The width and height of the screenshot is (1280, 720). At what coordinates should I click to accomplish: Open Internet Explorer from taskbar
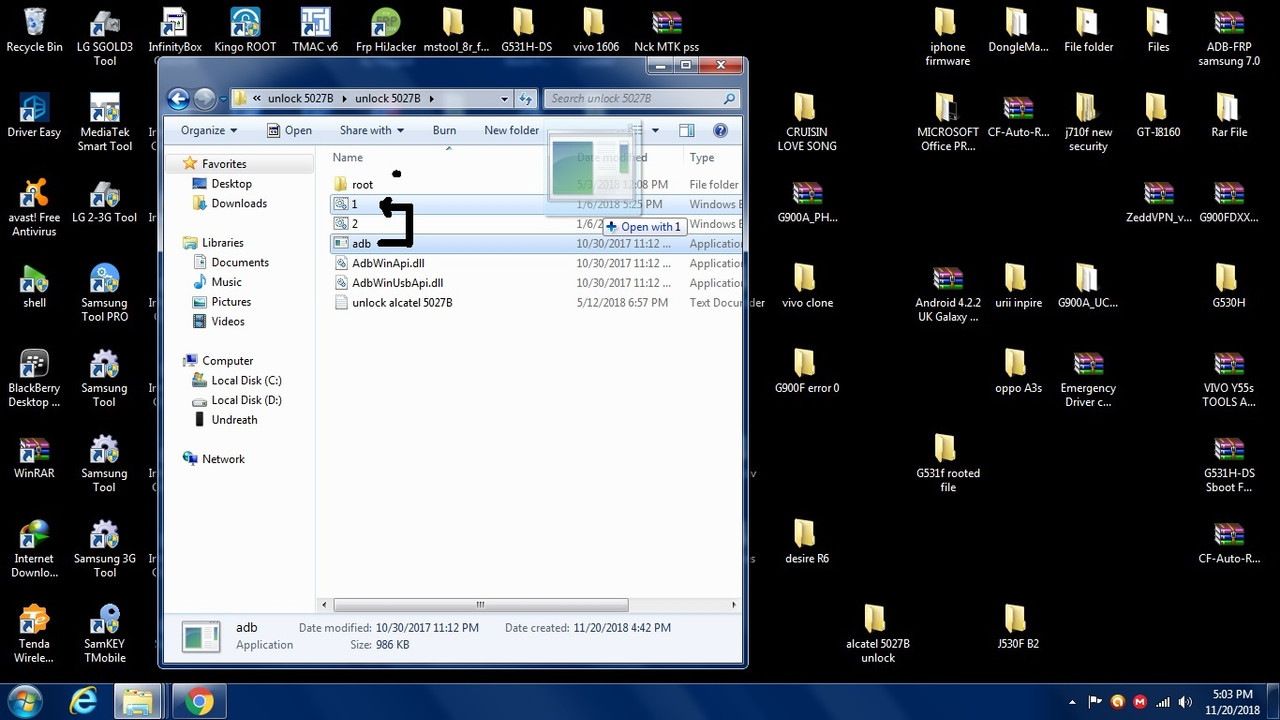coord(84,701)
